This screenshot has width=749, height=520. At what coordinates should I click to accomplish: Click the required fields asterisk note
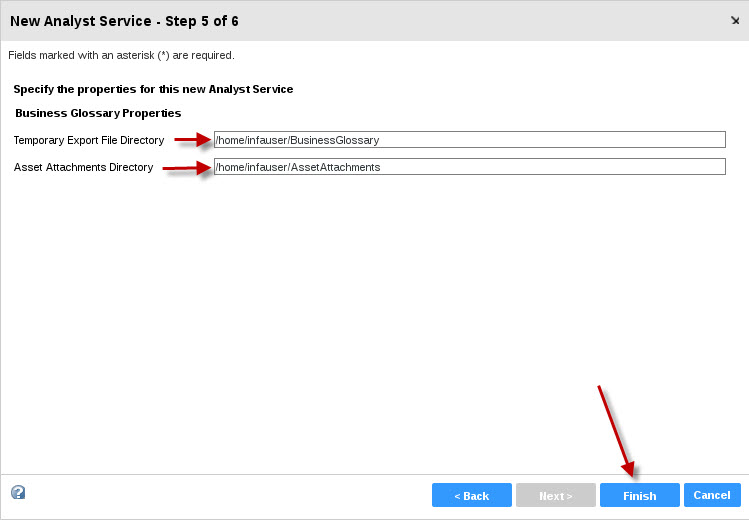point(121,55)
